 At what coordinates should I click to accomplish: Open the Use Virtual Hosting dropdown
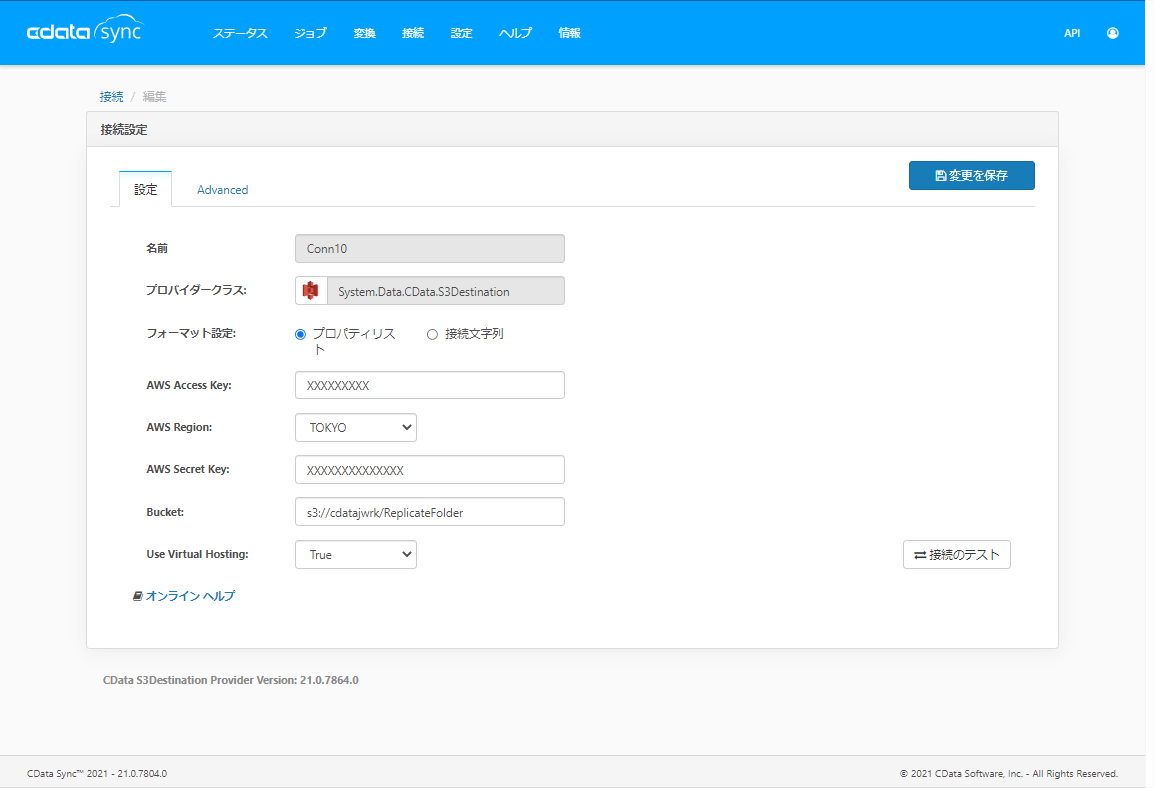355,554
